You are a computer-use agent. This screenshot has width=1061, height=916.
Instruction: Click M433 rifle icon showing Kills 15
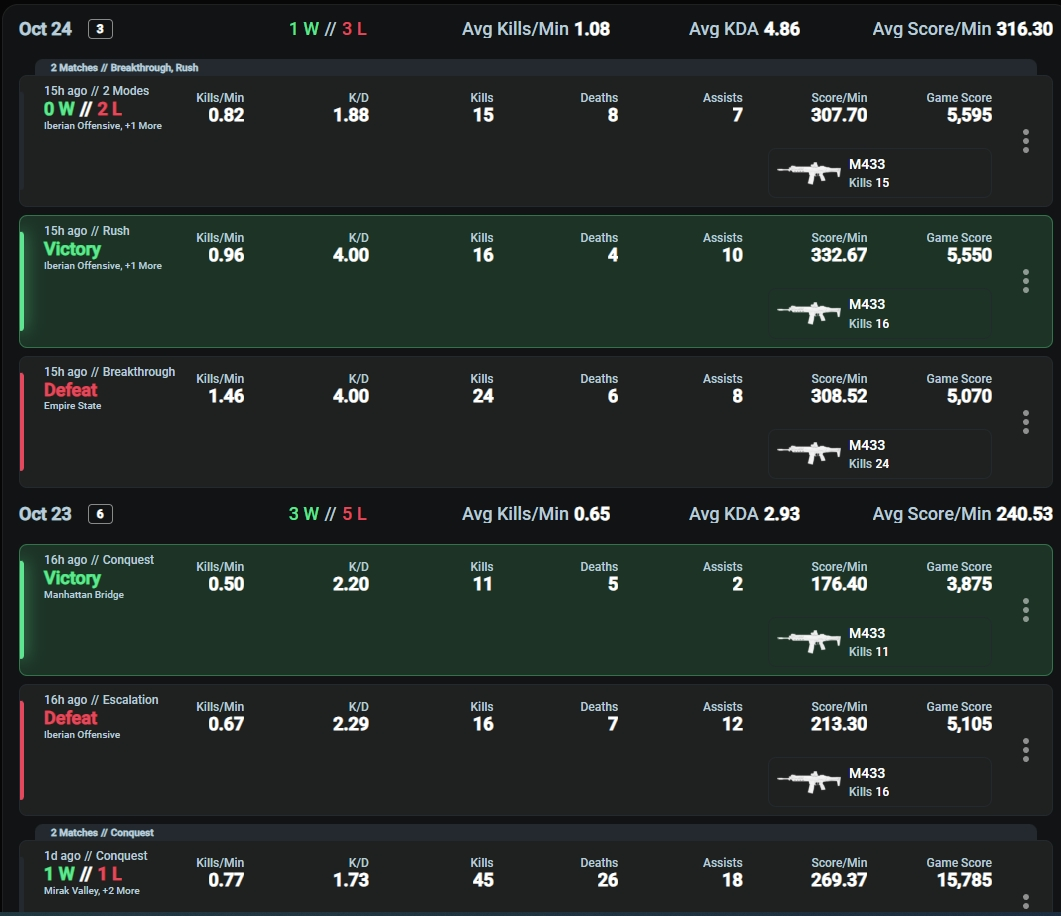[809, 173]
